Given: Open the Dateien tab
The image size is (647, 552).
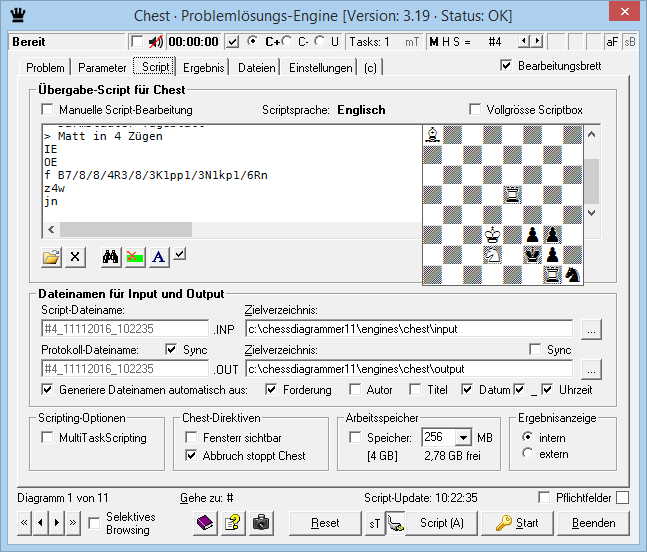Looking at the screenshot, I should [257, 67].
